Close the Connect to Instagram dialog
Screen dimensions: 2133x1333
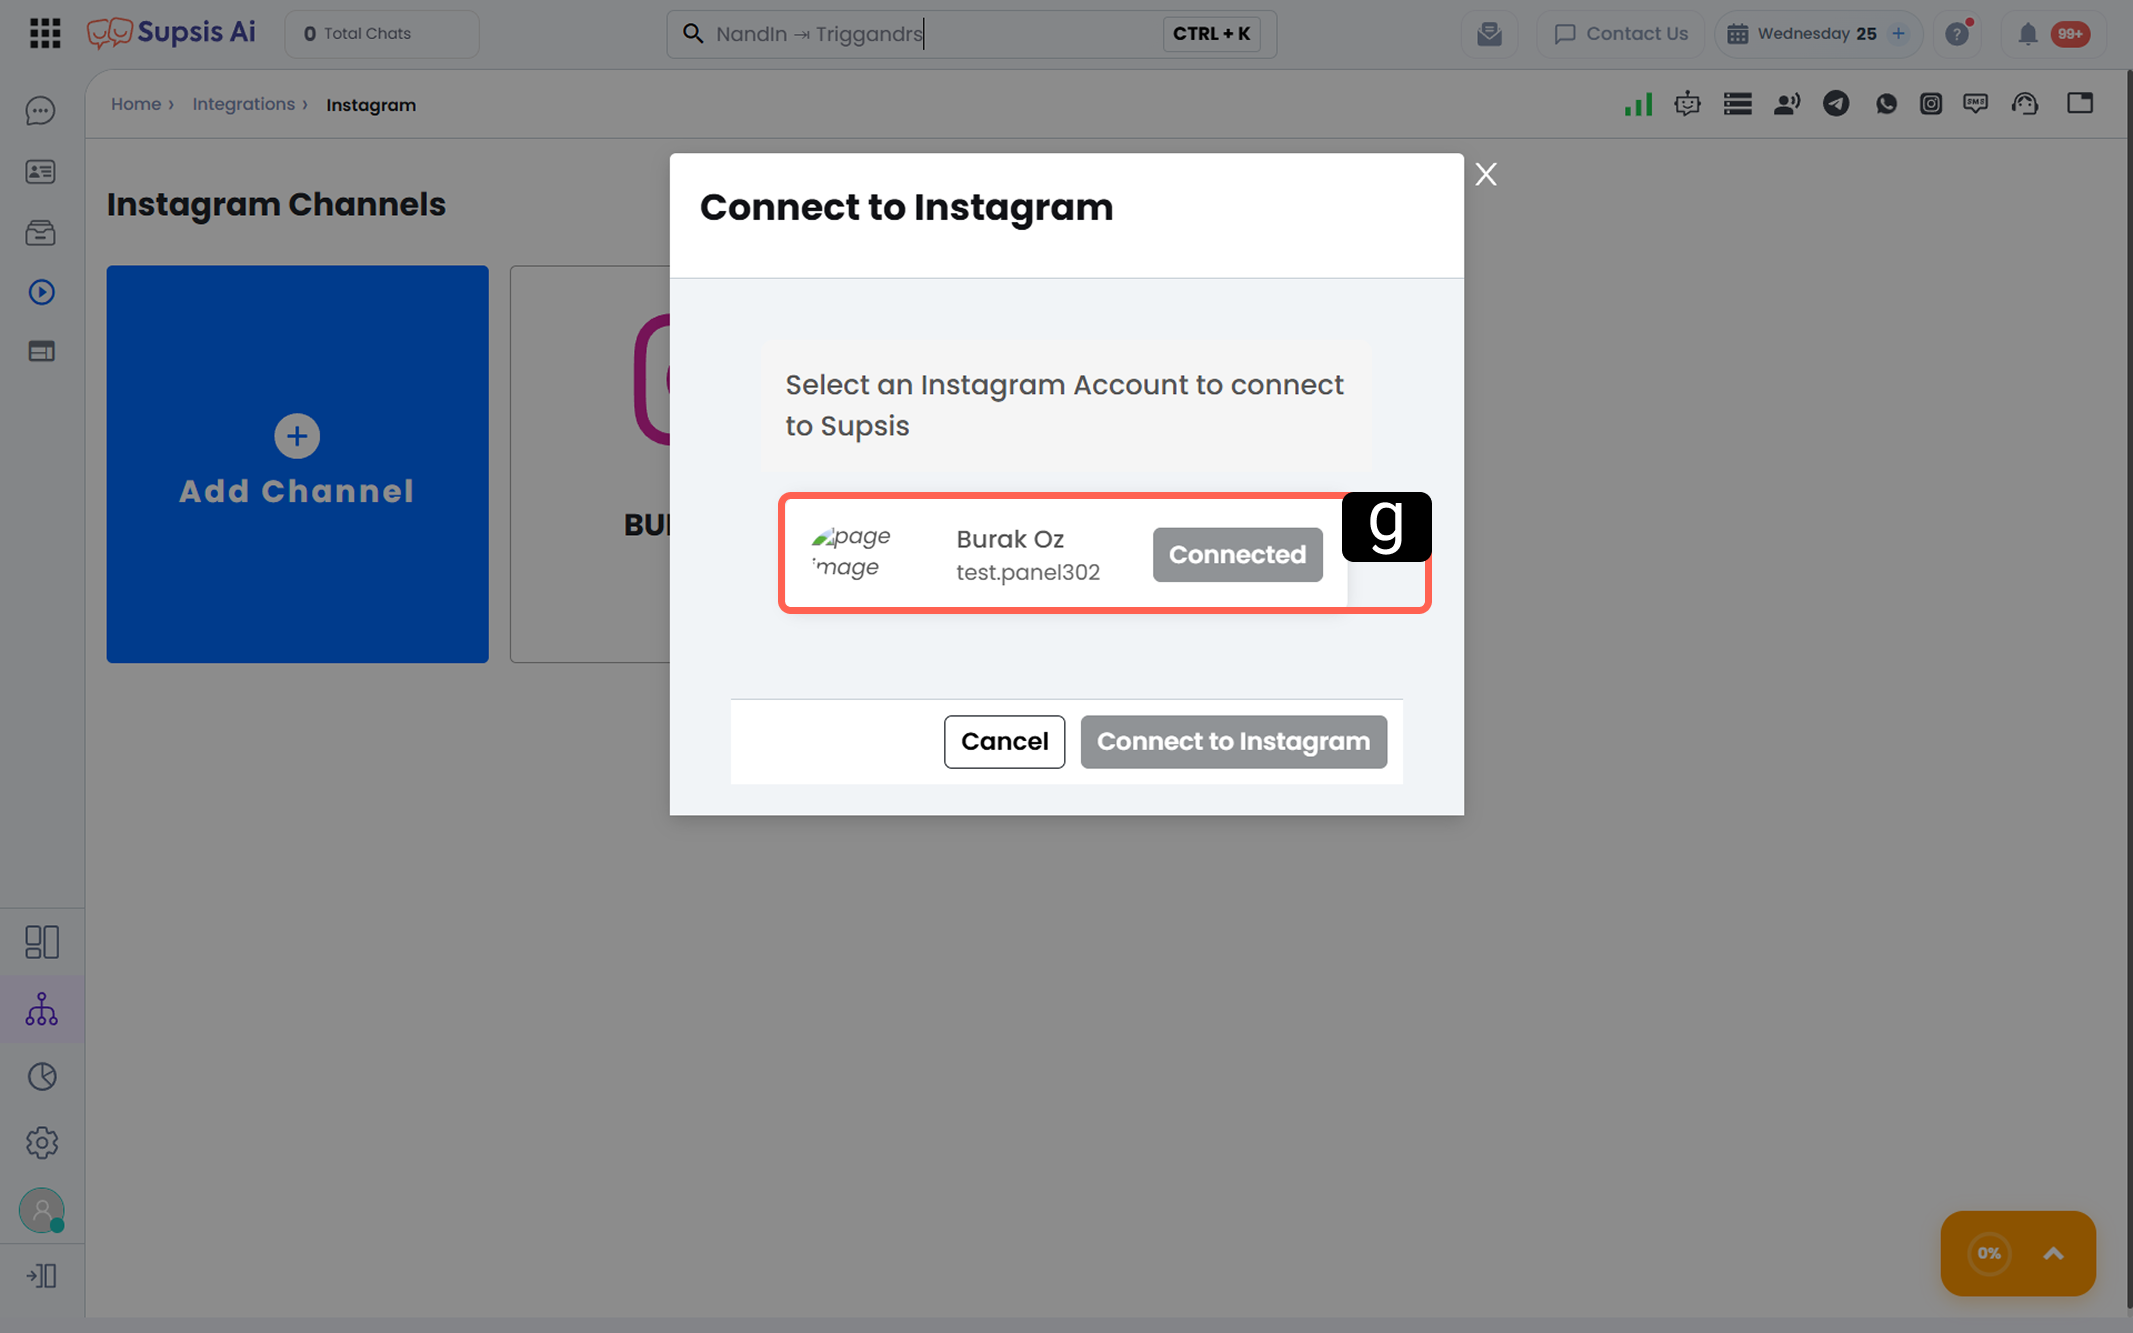1486,174
